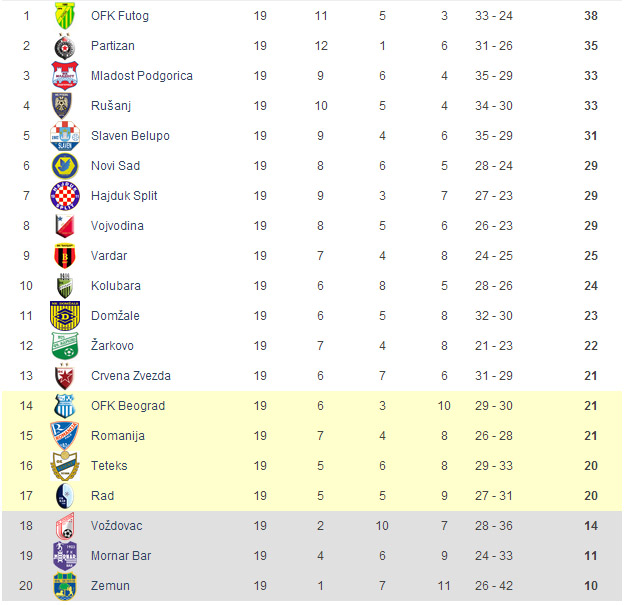
Task: Click the Crvena Zvezda star crest
Action: point(65,376)
